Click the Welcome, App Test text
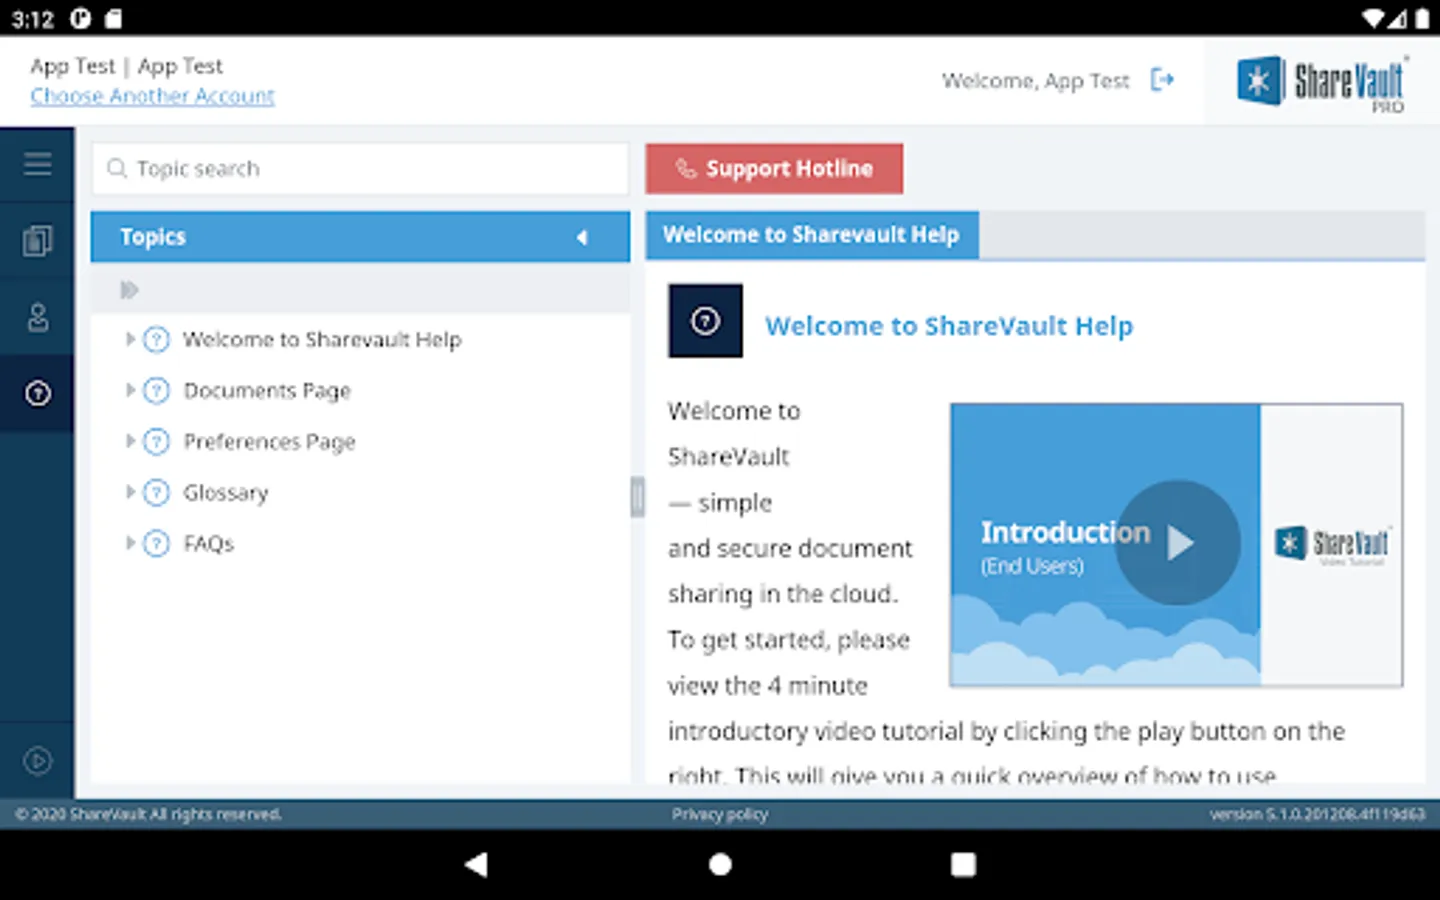 [1035, 80]
